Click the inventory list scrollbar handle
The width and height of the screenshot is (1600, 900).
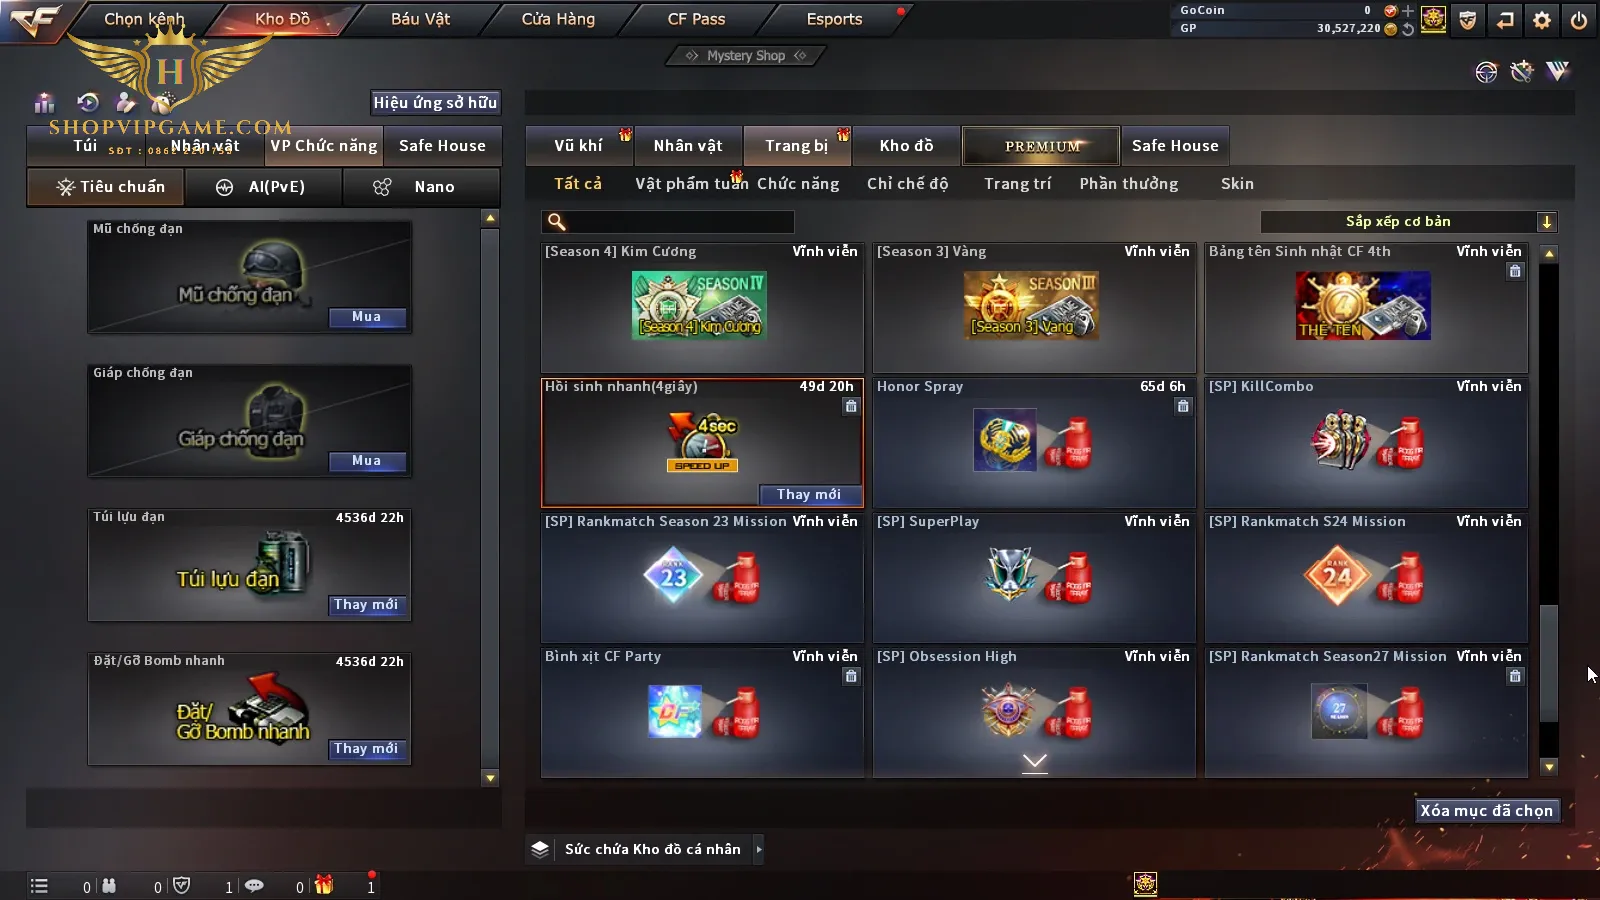[x=1549, y=663]
